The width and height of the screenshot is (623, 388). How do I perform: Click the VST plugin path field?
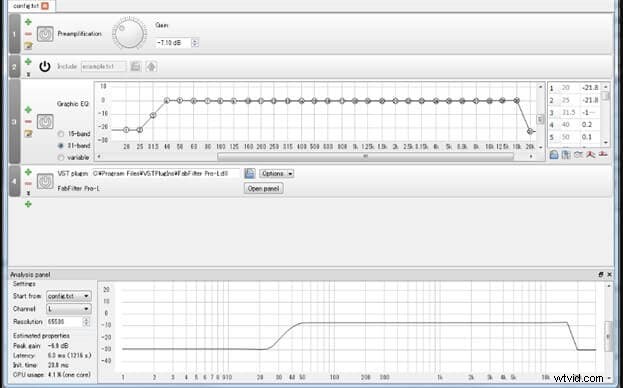coord(166,174)
